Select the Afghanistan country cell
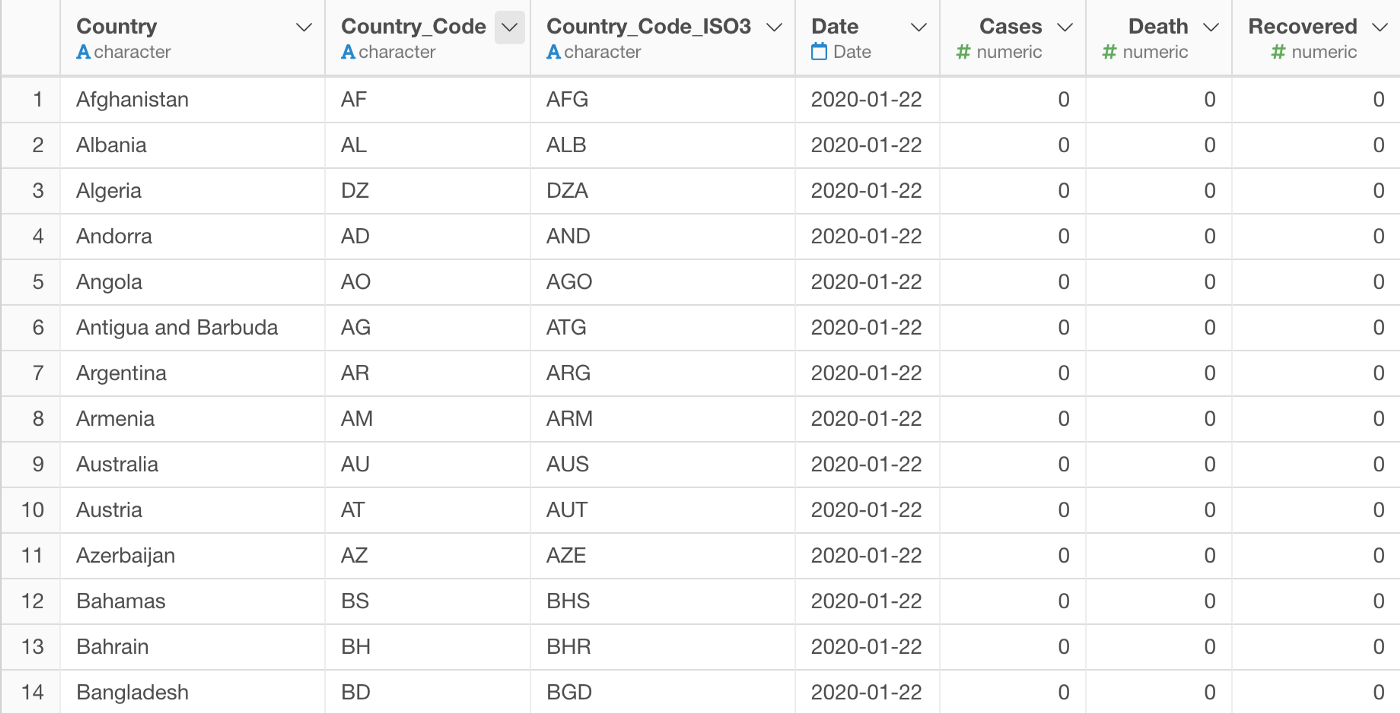Viewport: 1400px width, 713px height. tap(132, 99)
